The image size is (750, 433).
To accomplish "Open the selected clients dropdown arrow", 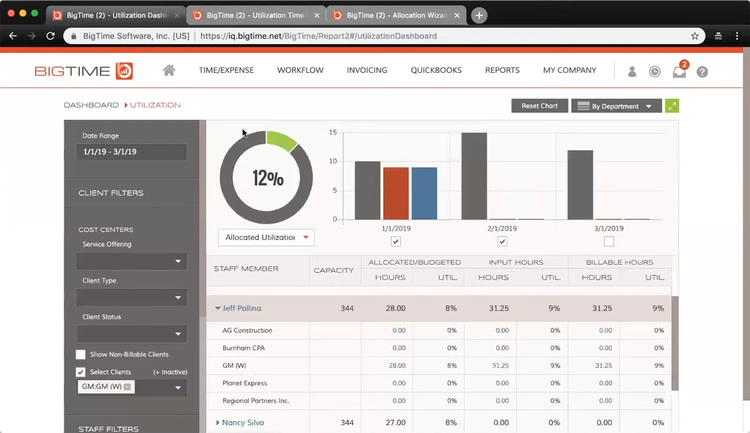I will [x=178, y=388].
